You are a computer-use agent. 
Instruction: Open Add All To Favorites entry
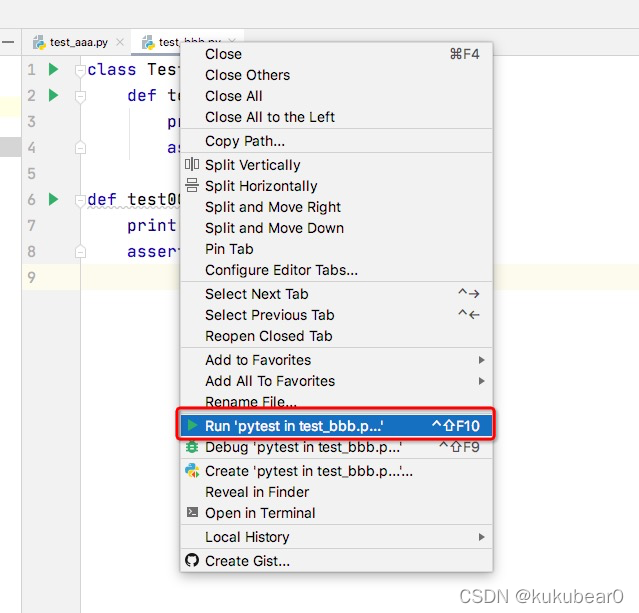336,381
